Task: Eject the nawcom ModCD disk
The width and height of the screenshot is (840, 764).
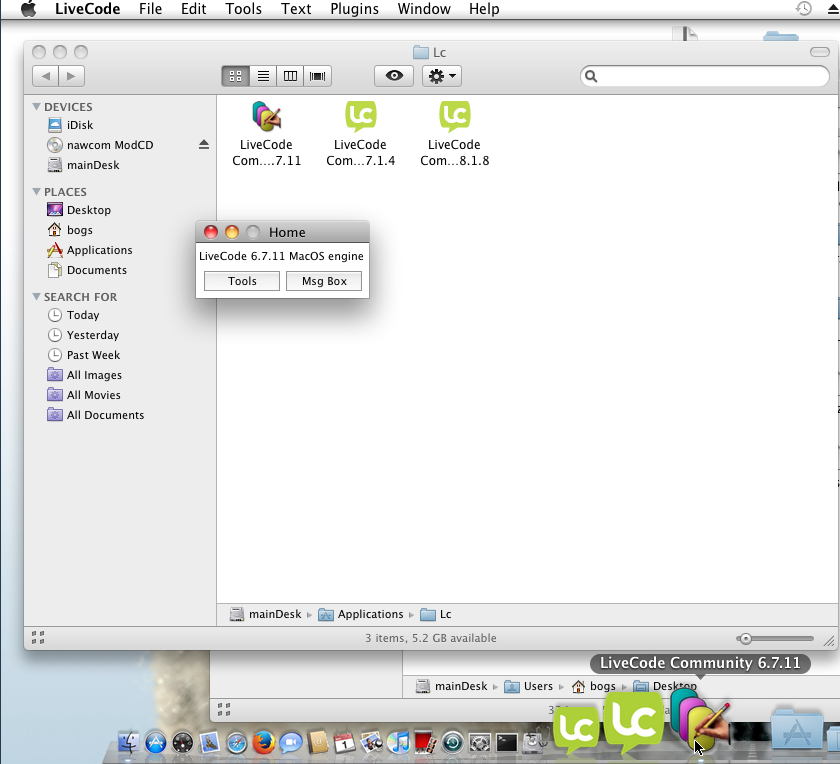Action: pyautogui.click(x=204, y=145)
